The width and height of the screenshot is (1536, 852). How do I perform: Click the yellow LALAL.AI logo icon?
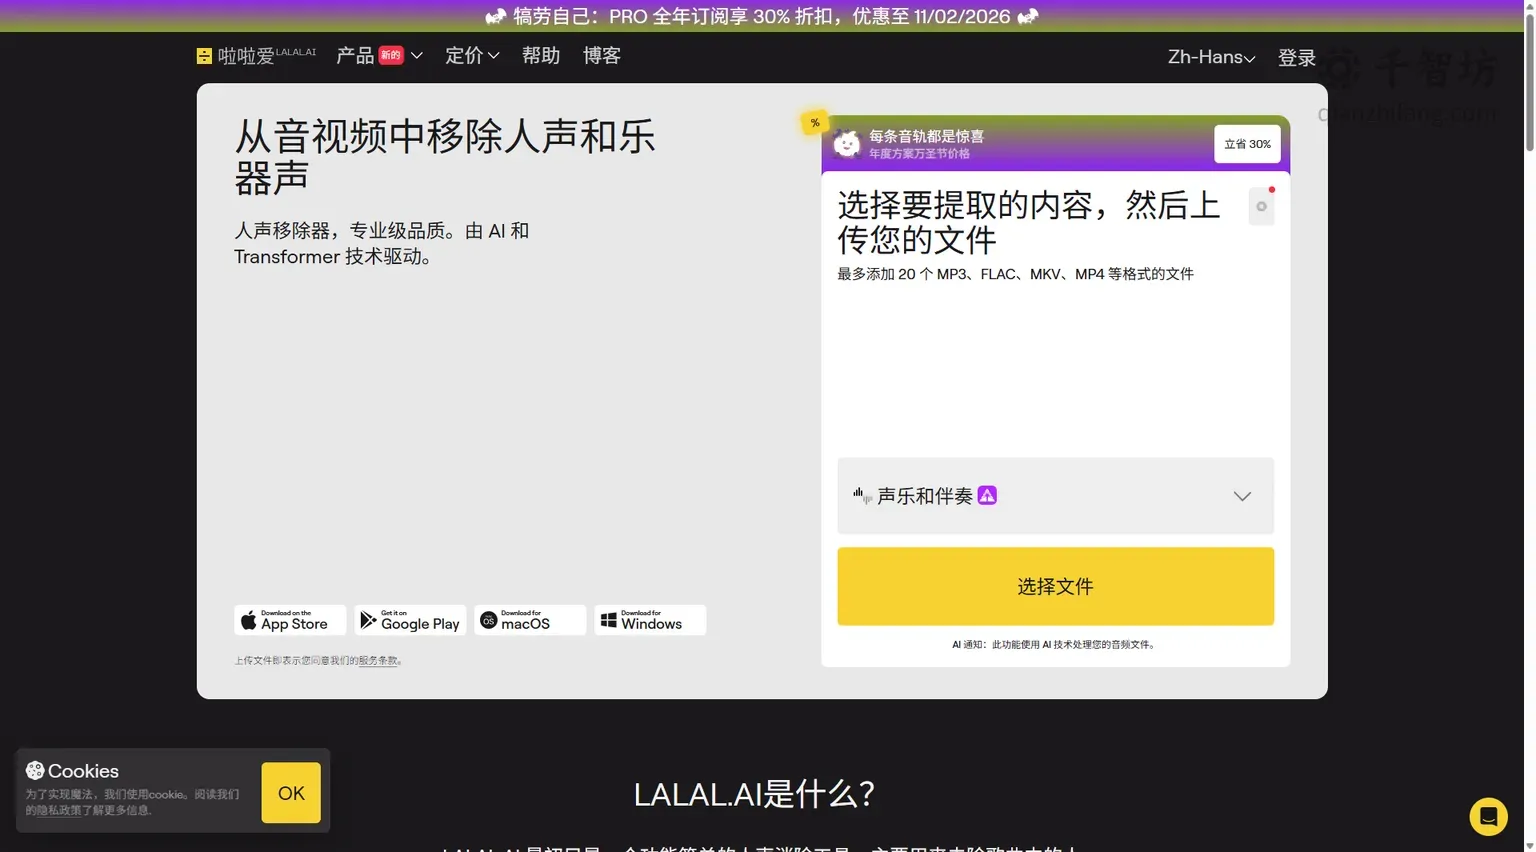204,56
